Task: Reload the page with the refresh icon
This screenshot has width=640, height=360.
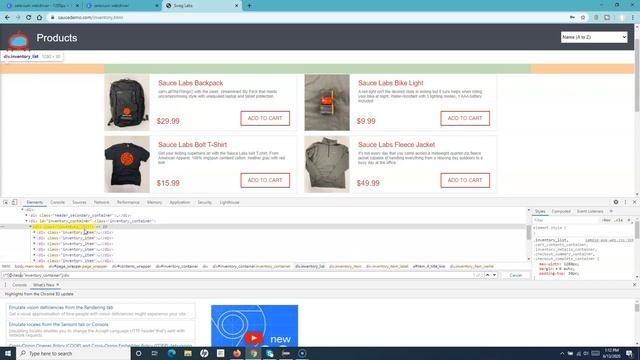Action: [x=29, y=18]
